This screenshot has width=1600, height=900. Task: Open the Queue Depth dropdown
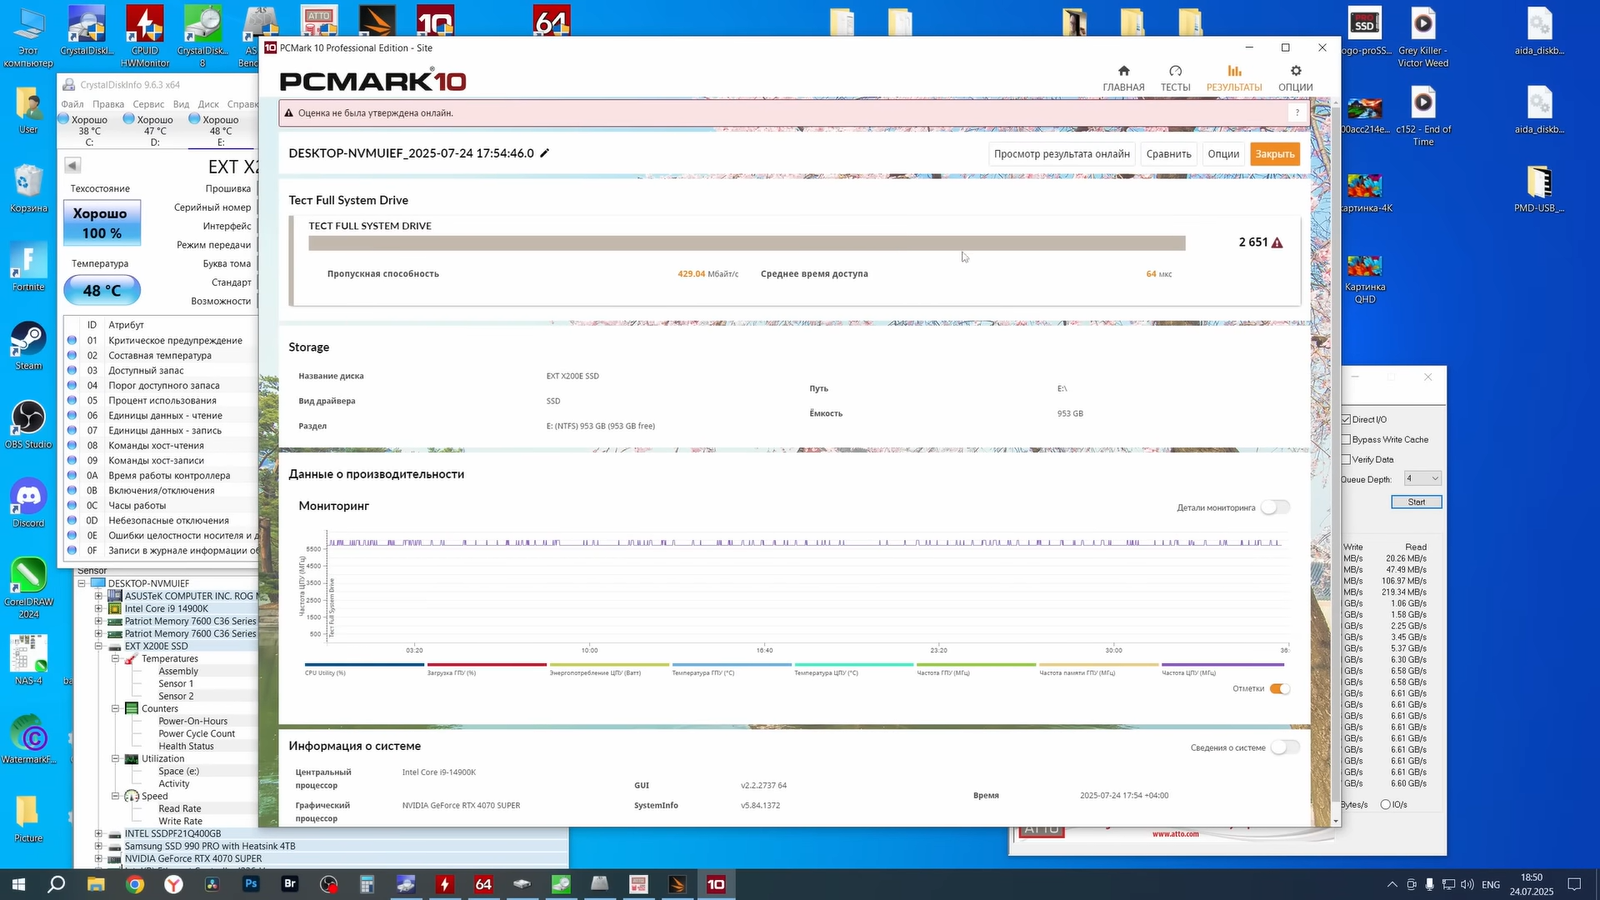[1422, 479]
